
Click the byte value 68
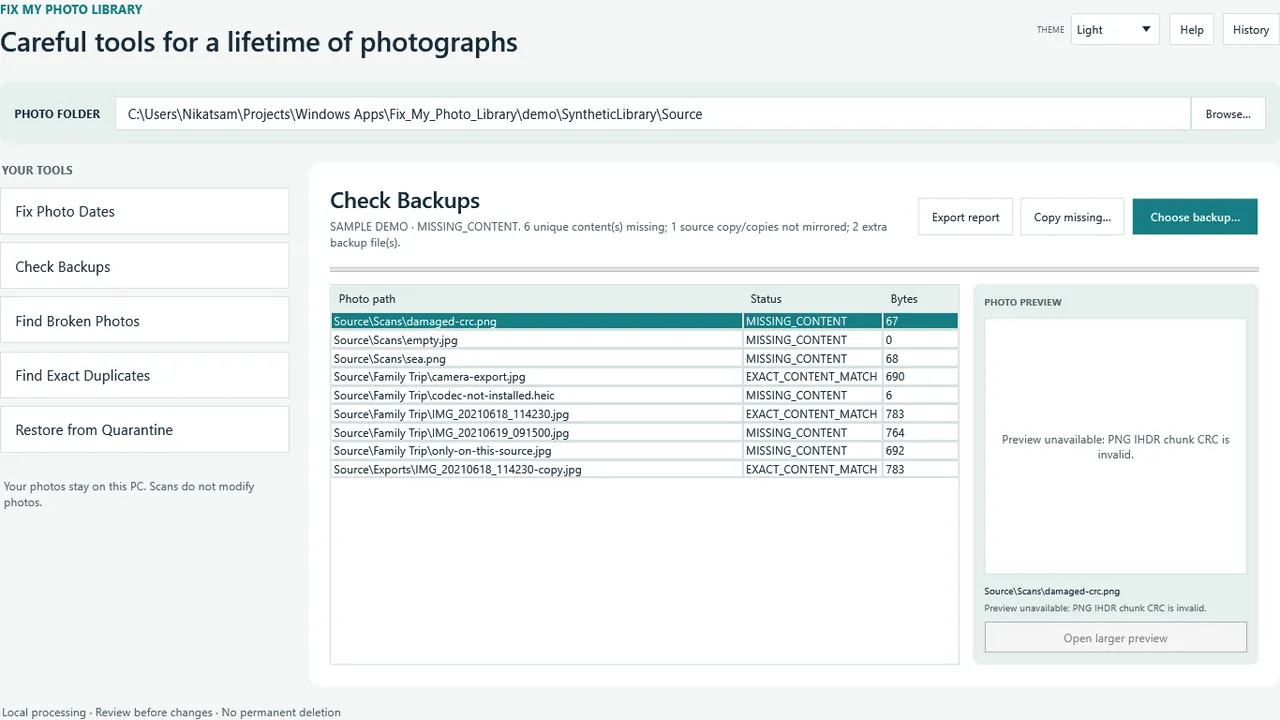click(892, 359)
